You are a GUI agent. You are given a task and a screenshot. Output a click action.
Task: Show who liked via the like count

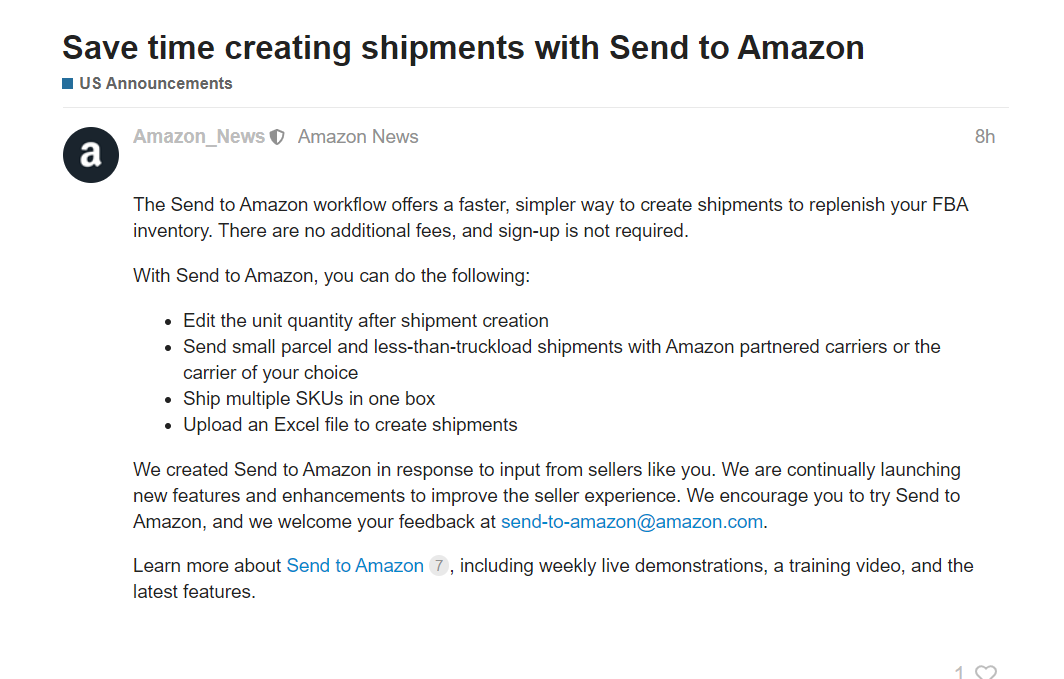960,673
